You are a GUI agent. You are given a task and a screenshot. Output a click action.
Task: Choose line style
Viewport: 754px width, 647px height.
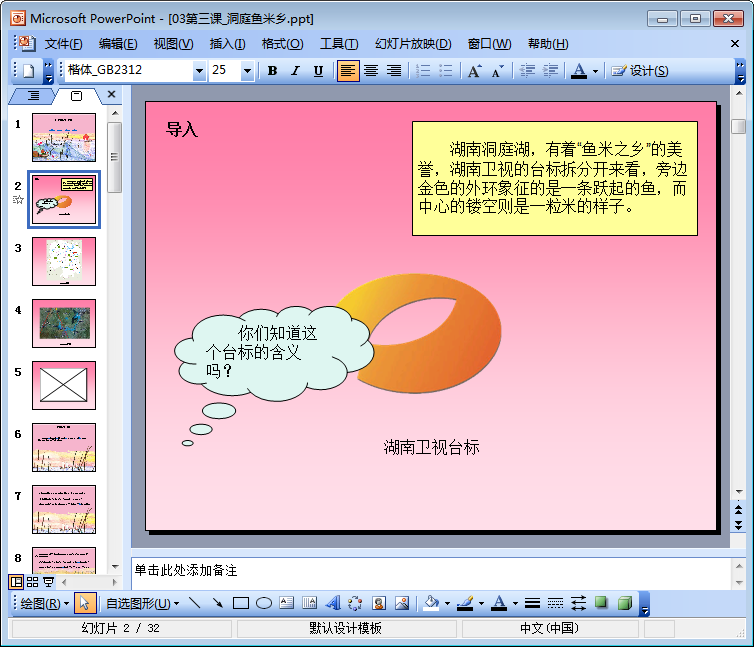[x=532, y=603]
